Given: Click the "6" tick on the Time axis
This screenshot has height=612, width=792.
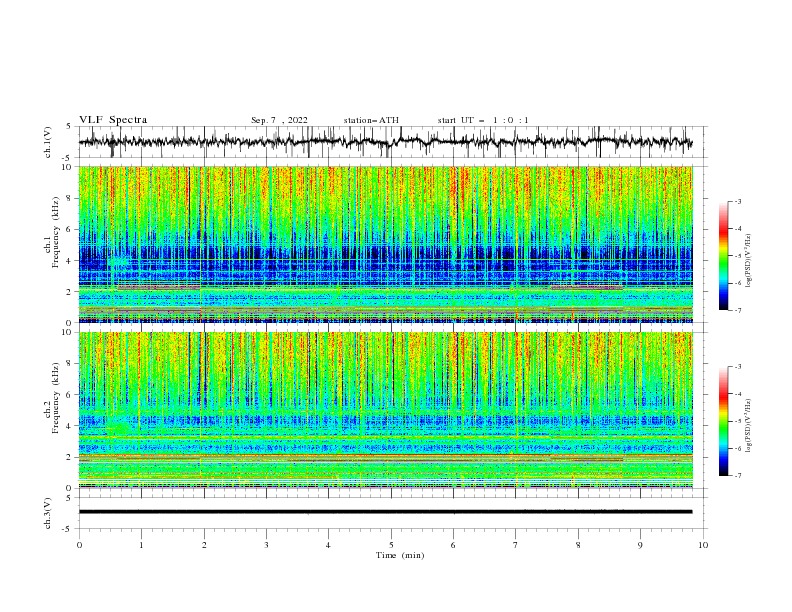Looking at the screenshot, I should coord(453,545).
